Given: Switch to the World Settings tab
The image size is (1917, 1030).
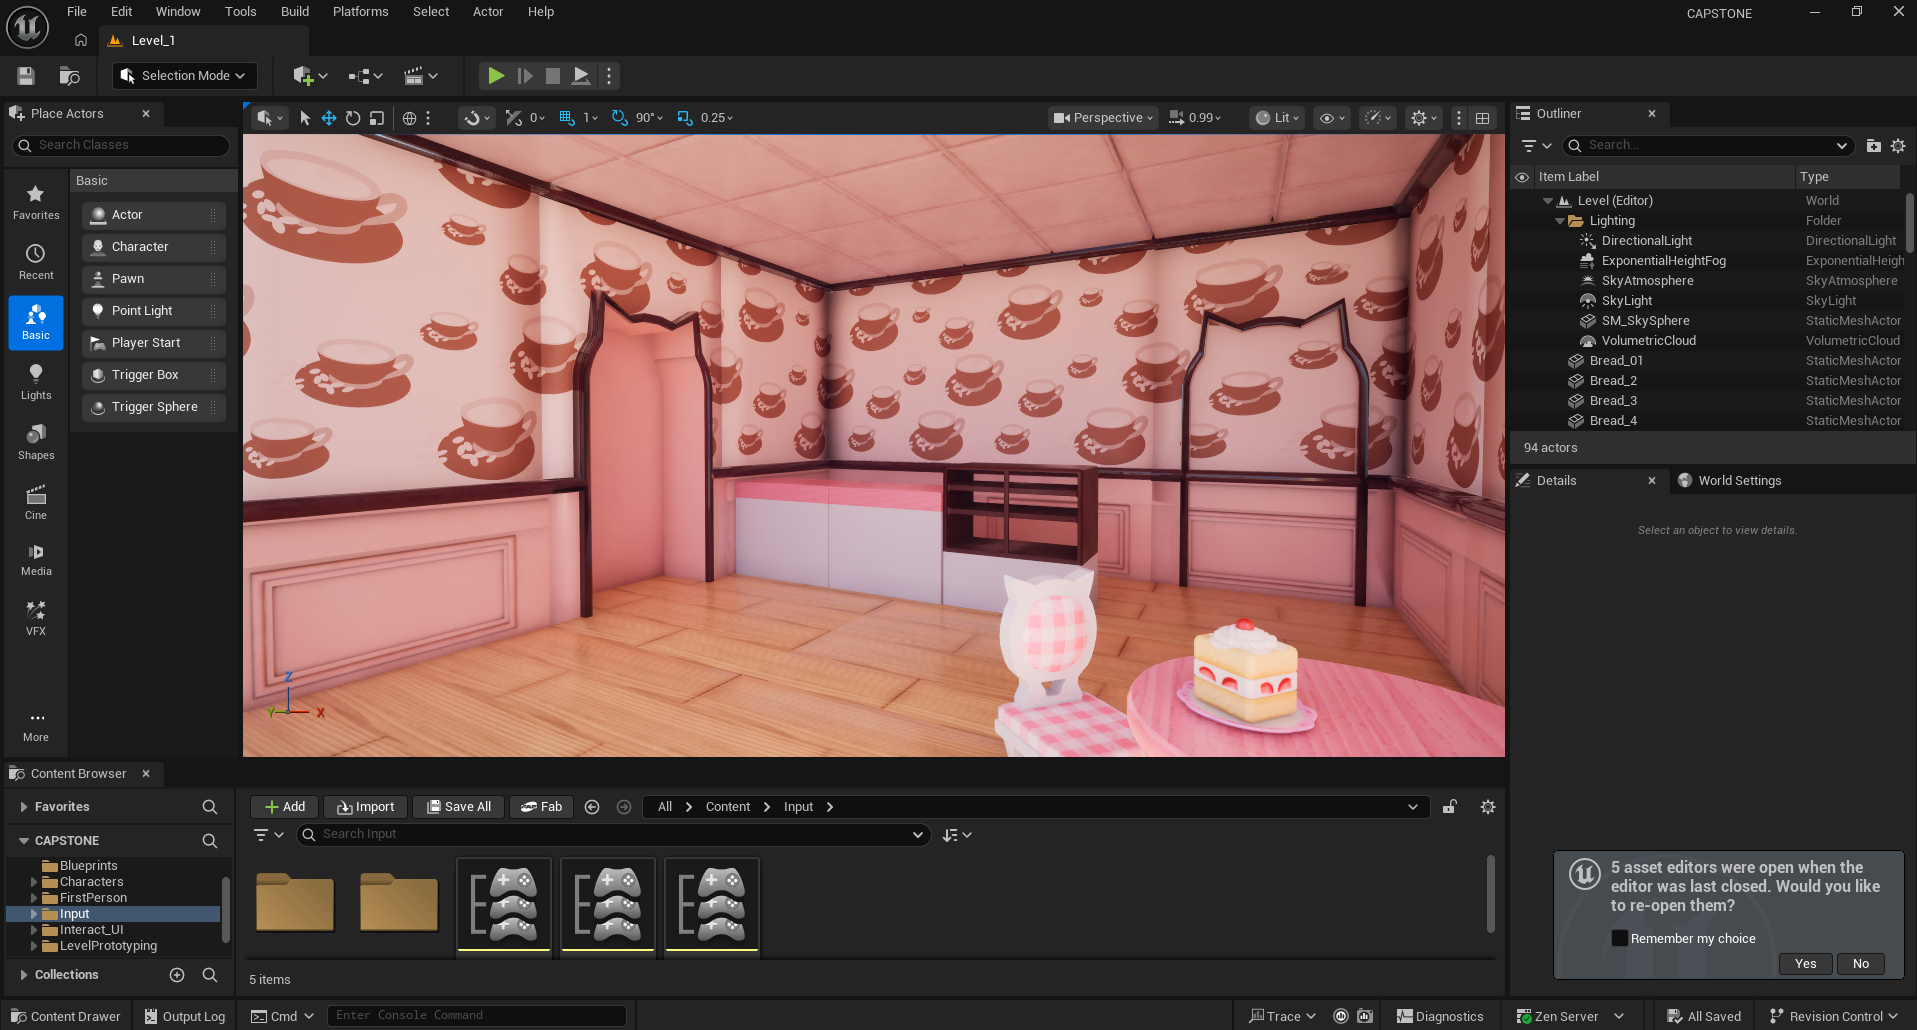Looking at the screenshot, I should 1739,481.
